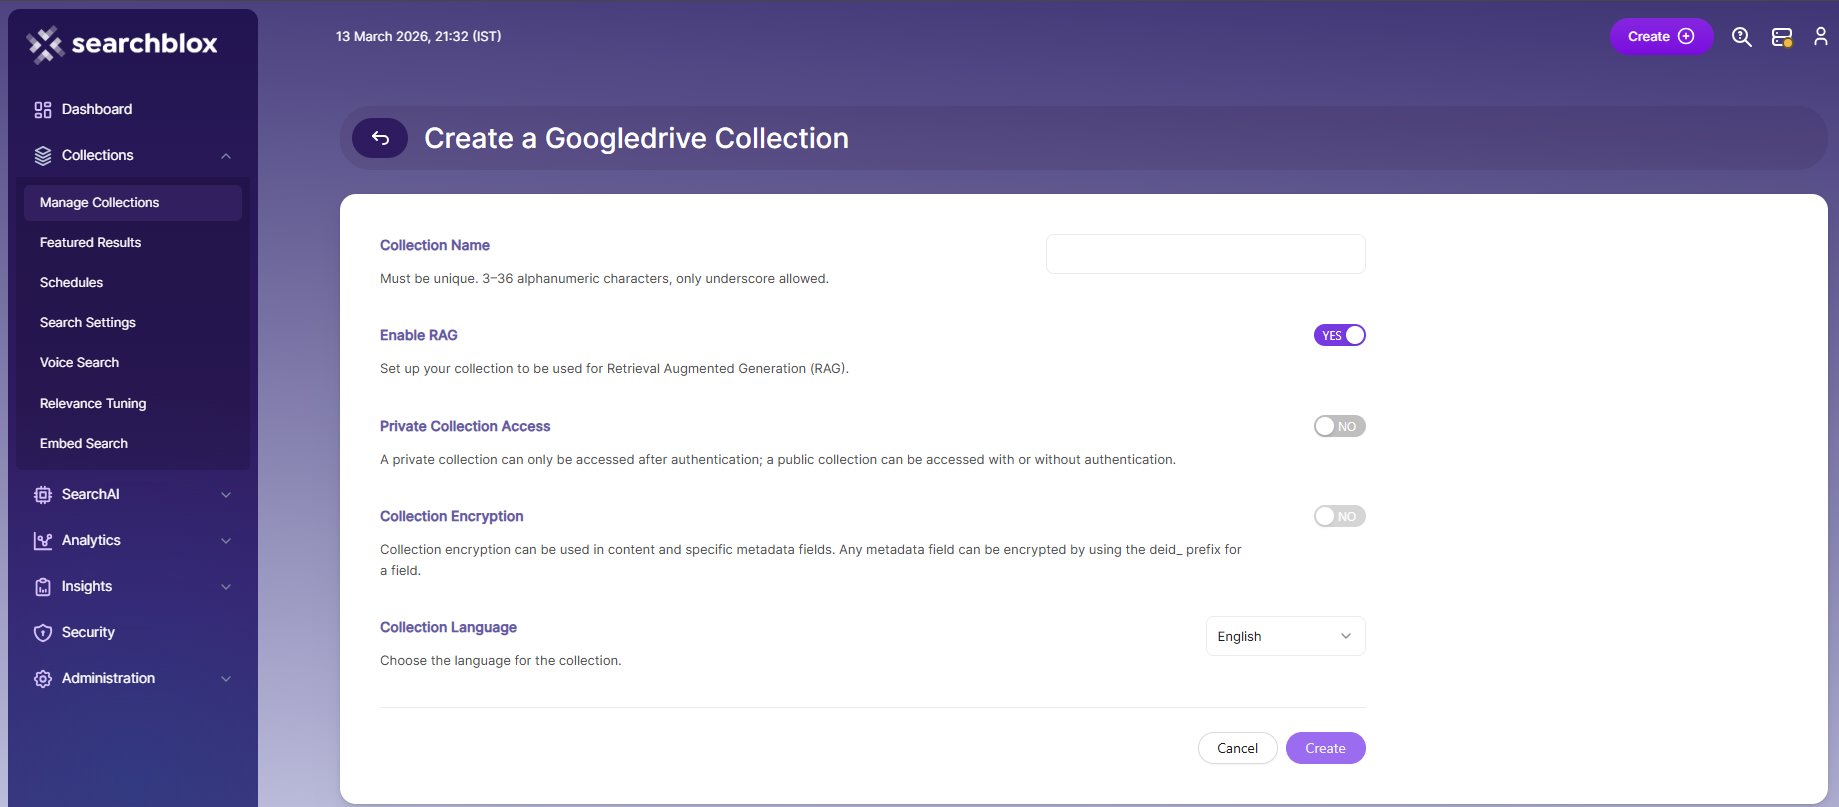Expand the SearchAI menu chevron

(226, 495)
